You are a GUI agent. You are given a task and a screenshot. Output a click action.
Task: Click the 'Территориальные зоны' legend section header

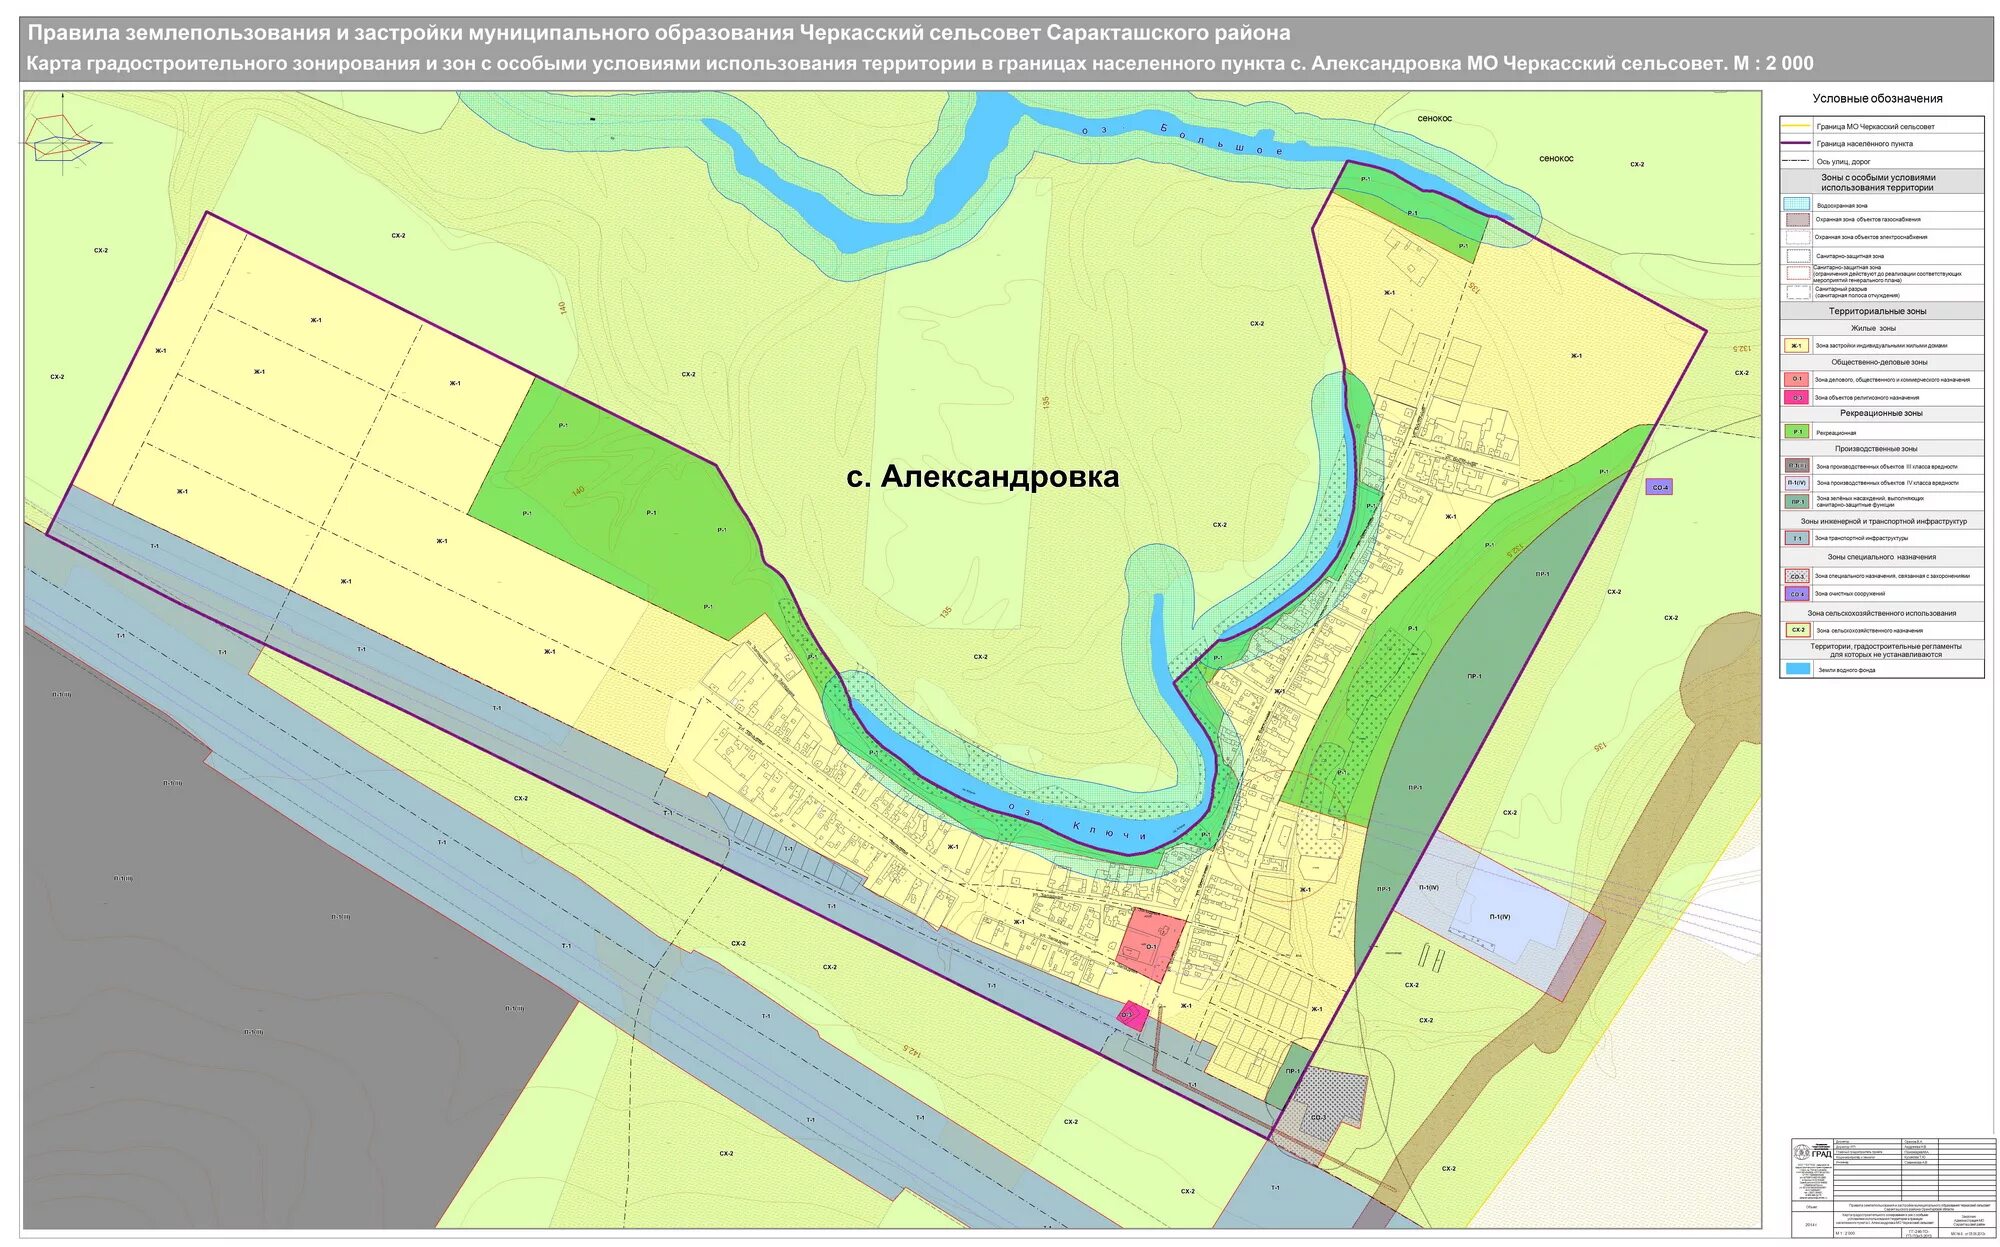pos(1877,311)
